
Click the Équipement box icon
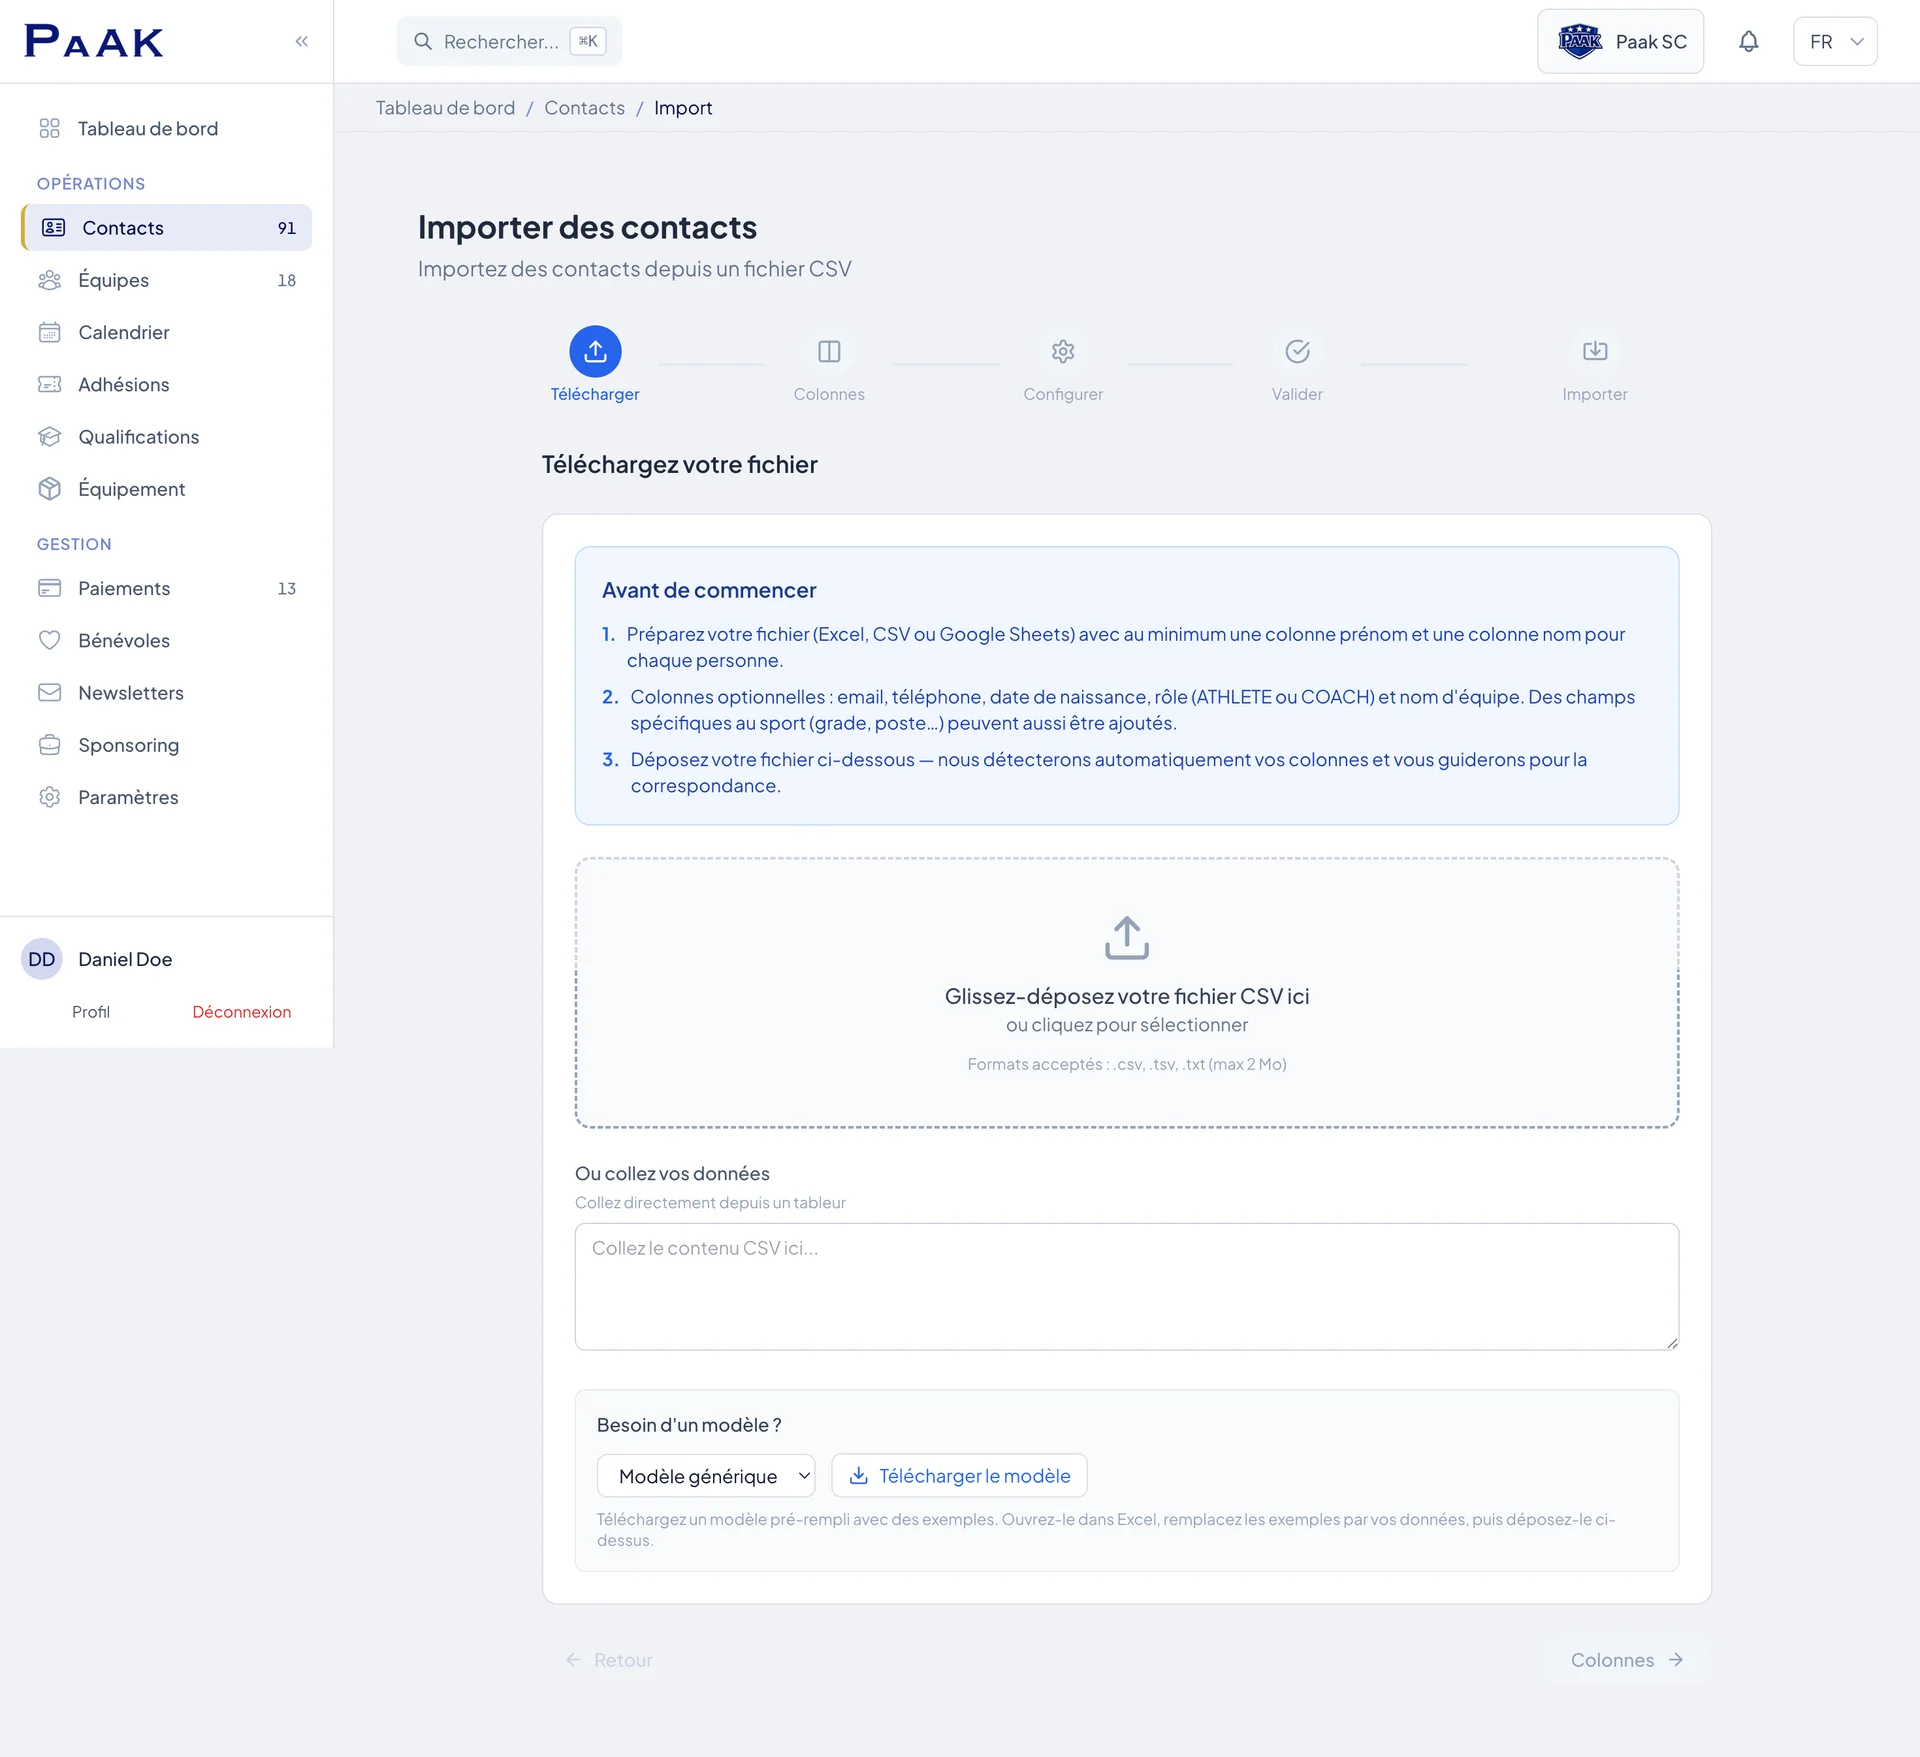(49, 489)
